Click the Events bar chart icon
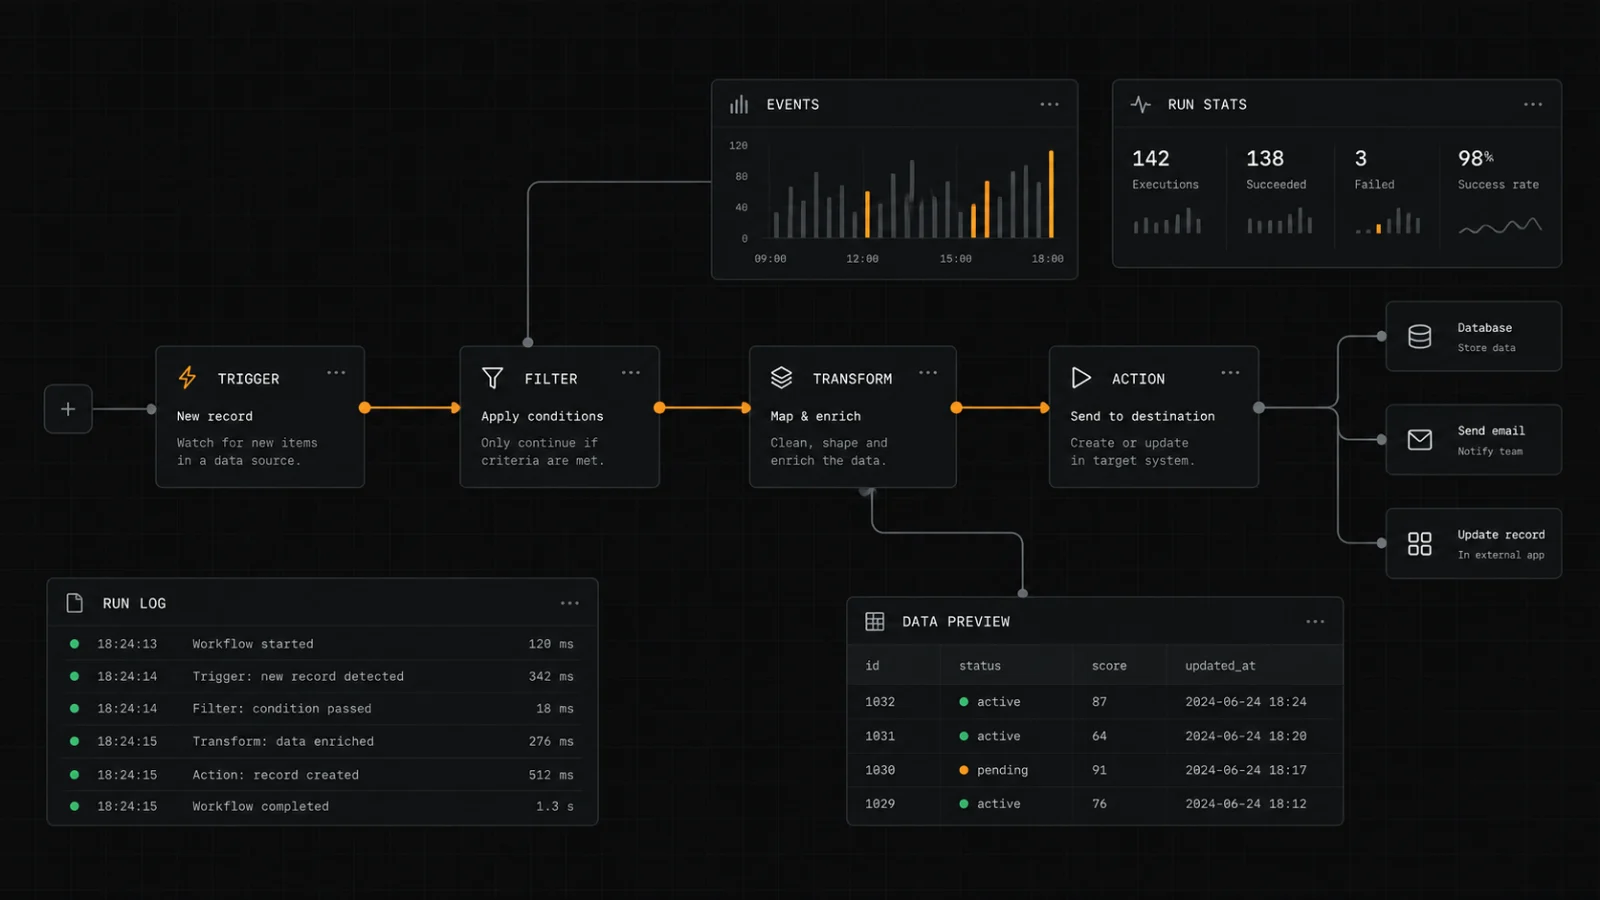 point(739,104)
